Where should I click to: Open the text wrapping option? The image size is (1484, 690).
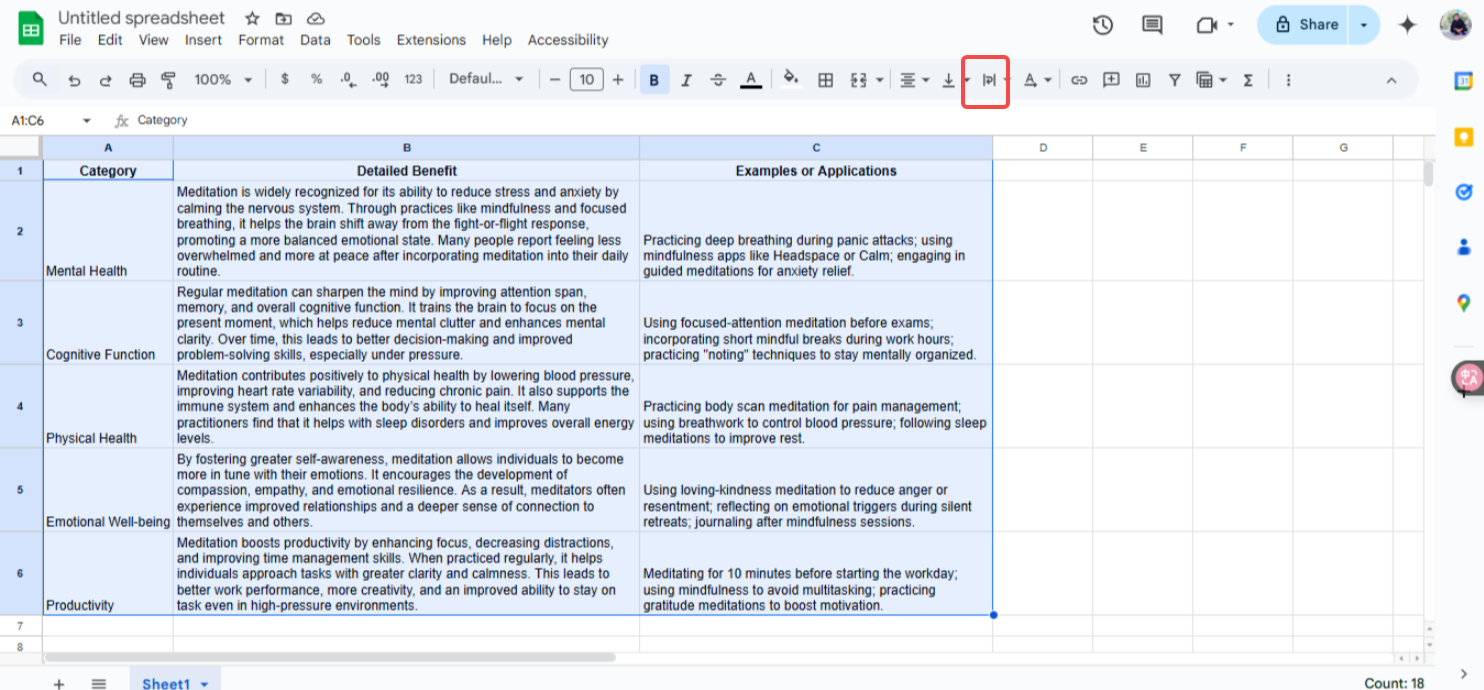pyautogui.click(x=989, y=80)
